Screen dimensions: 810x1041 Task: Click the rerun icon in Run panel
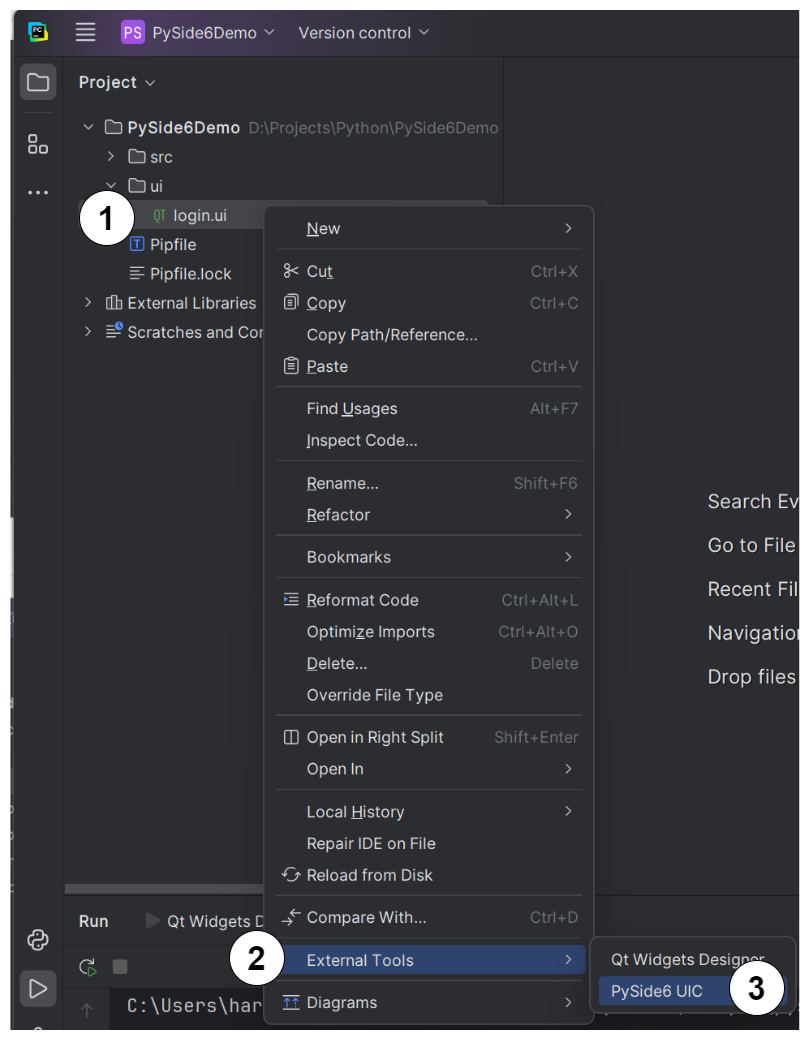[x=87, y=967]
